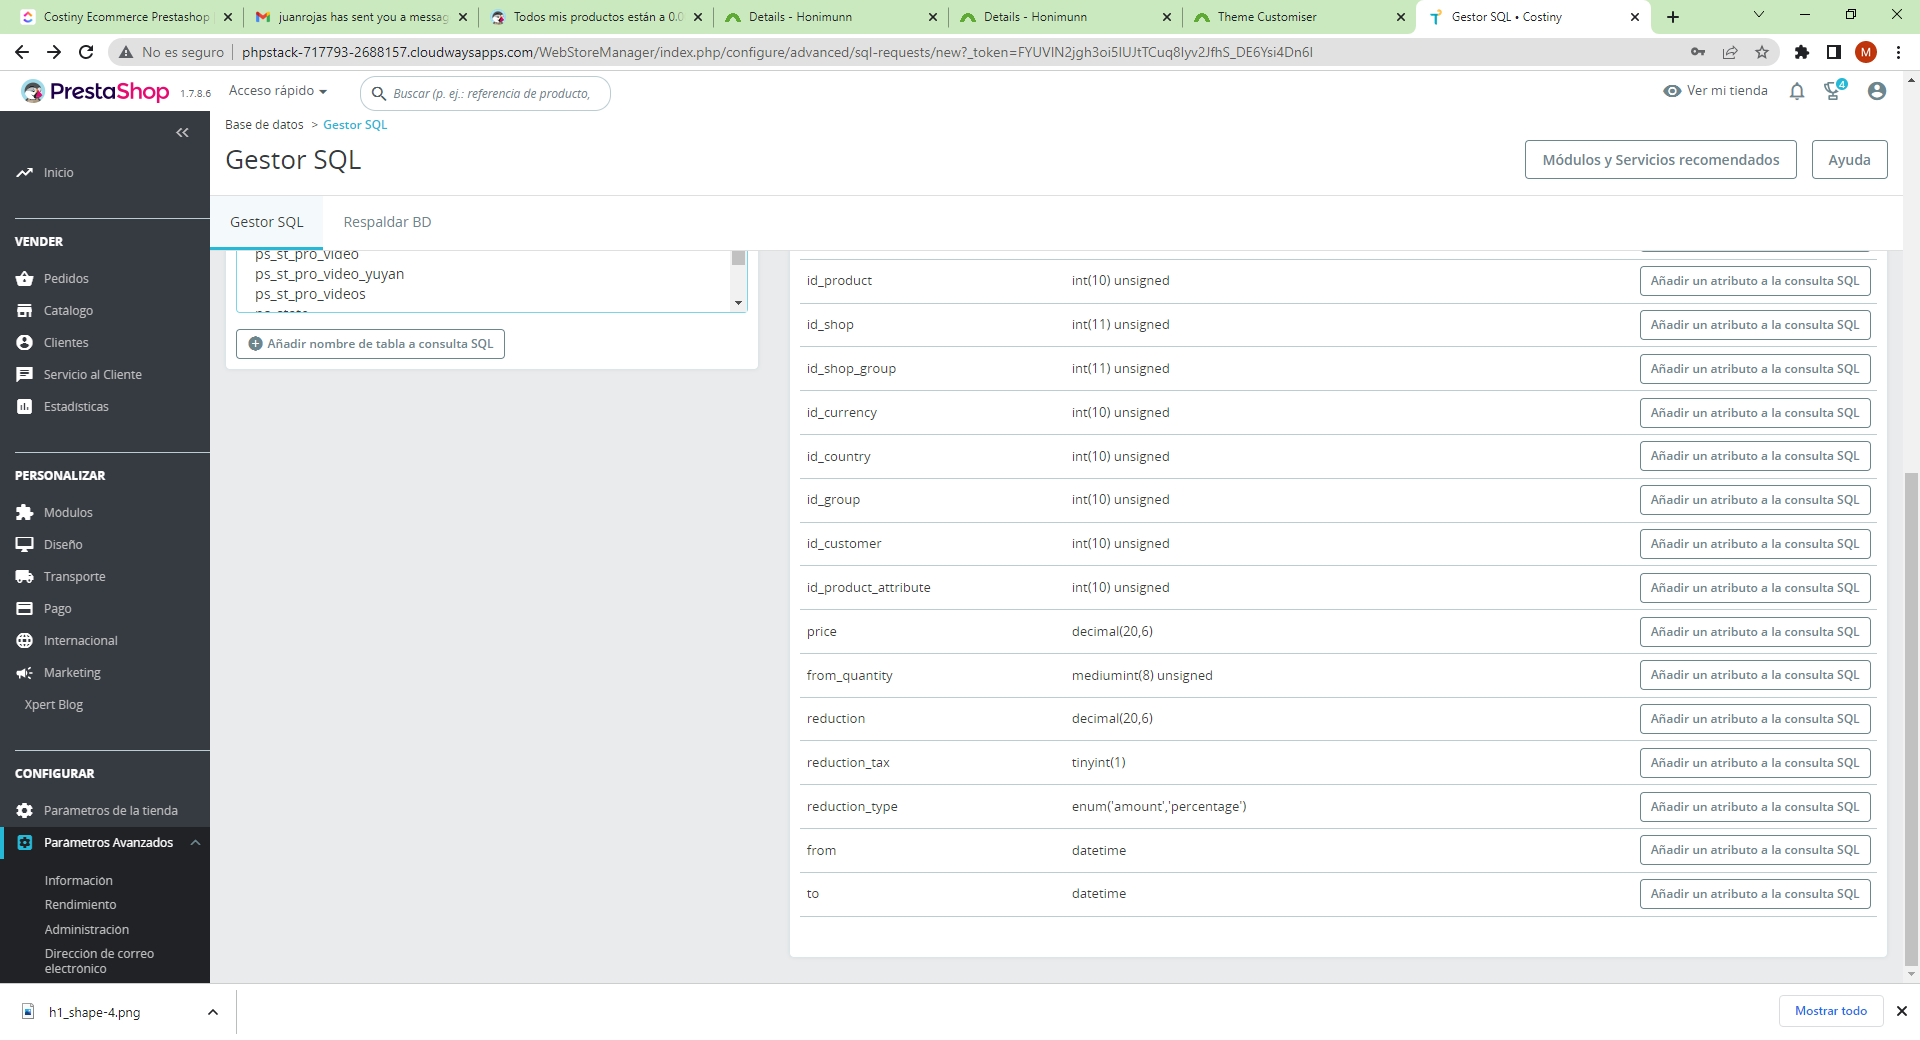The width and height of the screenshot is (1920, 1040).
Task: Open the trophy merchant expertise icon
Action: click(1834, 91)
